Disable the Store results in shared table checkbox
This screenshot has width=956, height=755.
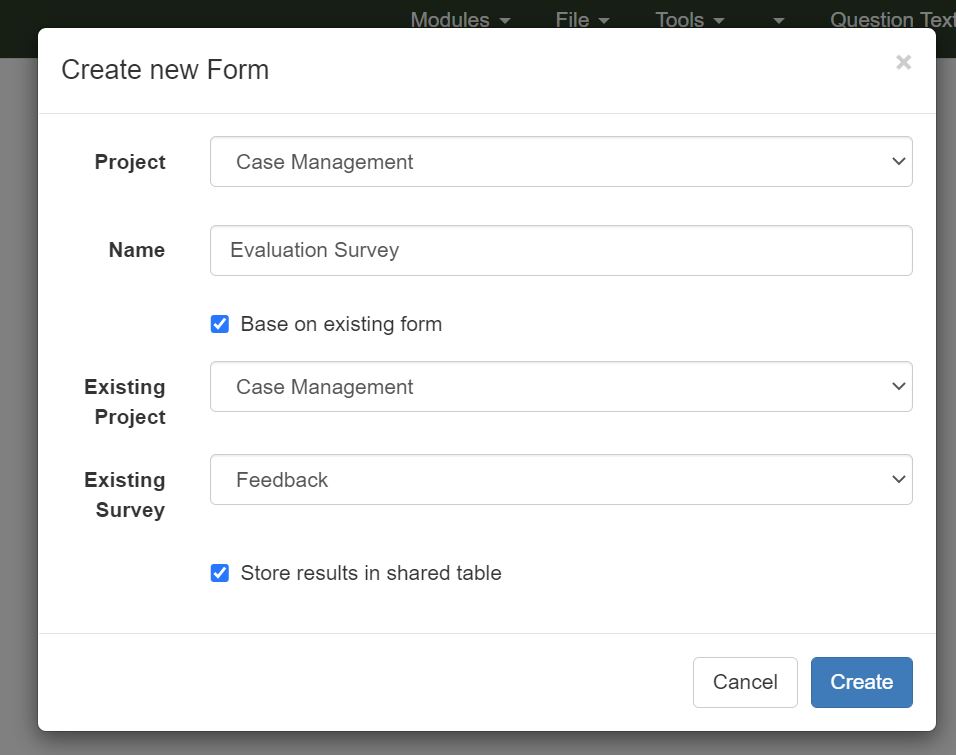pos(220,573)
